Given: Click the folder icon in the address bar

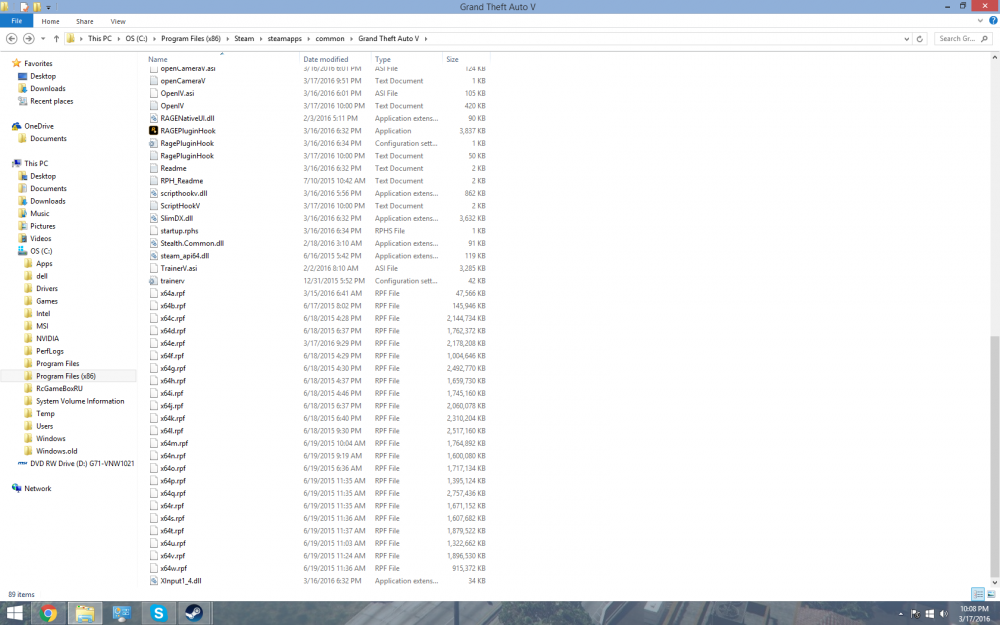Looking at the screenshot, I should click(69, 40).
